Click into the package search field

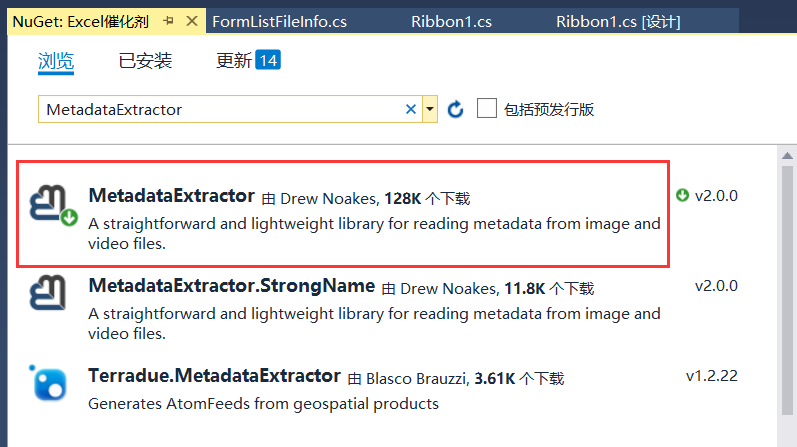point(220,109)
